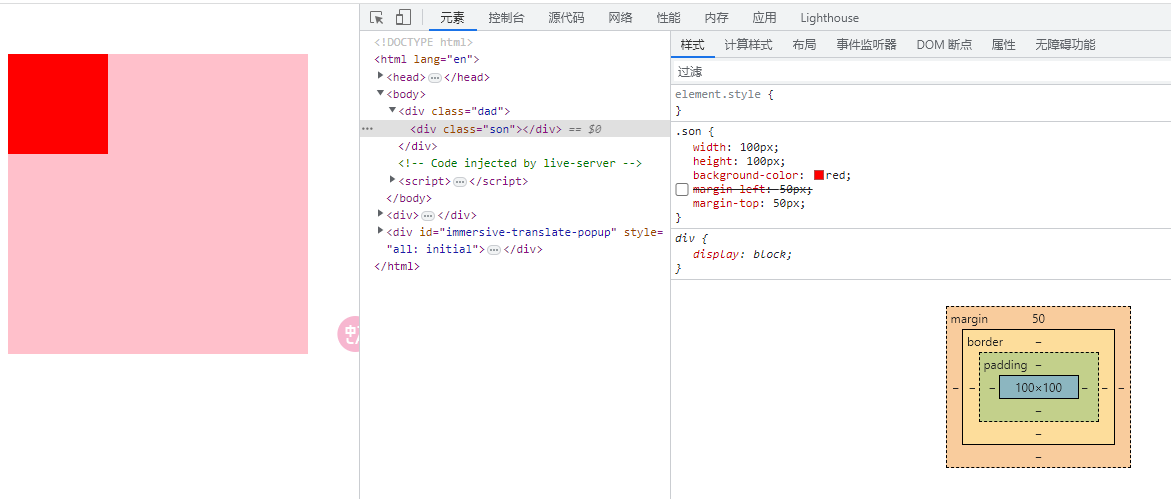Screen dimensions: 1171x499
Task: Click the ellipsis badge inside the script tag
Action: click(x=459, y=182)
